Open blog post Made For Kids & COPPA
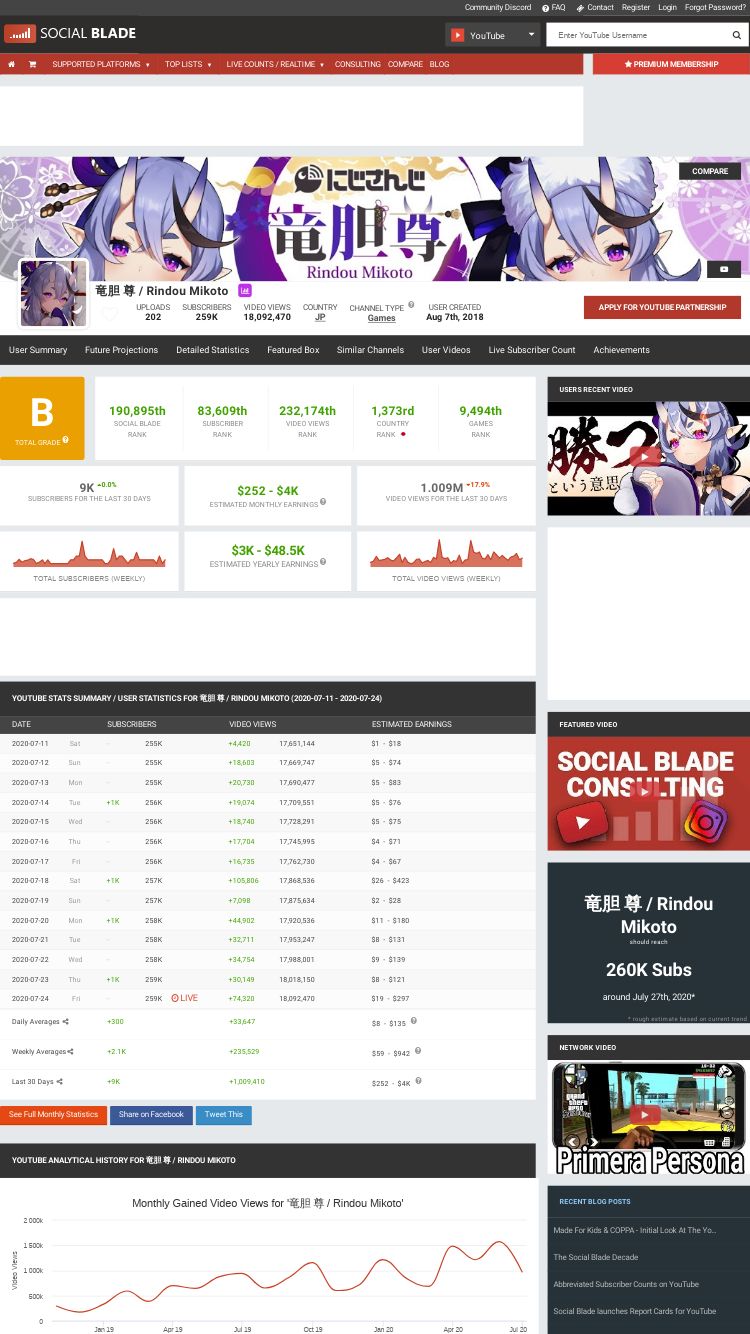 [635, 1230]
